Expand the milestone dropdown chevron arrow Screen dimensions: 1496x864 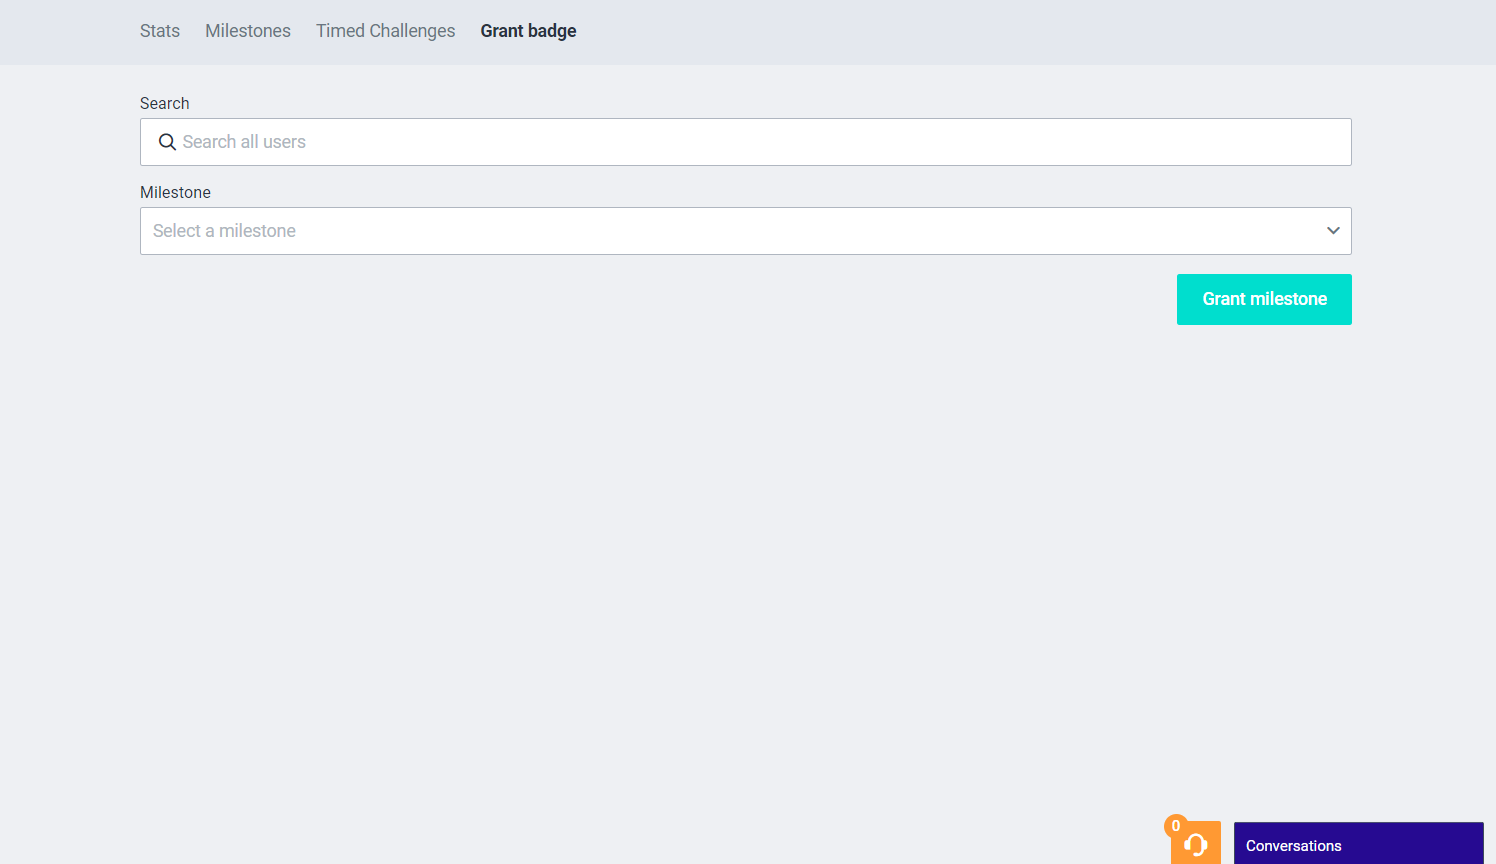coord(1332,231)
